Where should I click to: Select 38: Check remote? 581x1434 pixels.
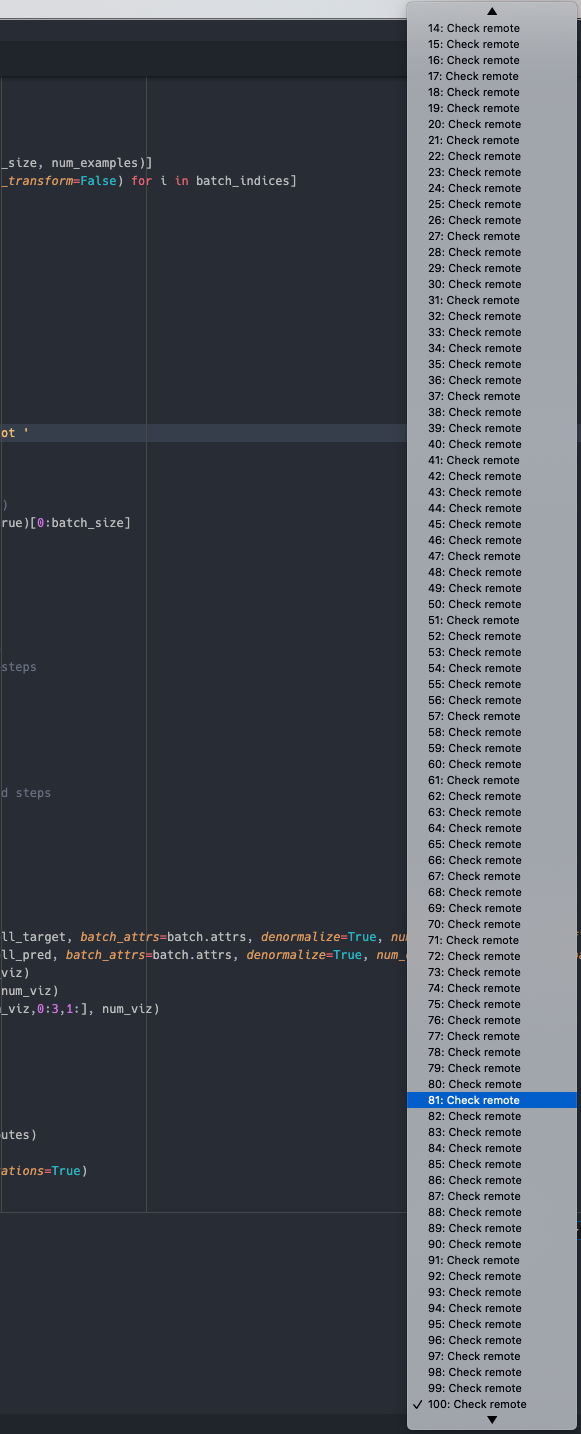point(492,412)
